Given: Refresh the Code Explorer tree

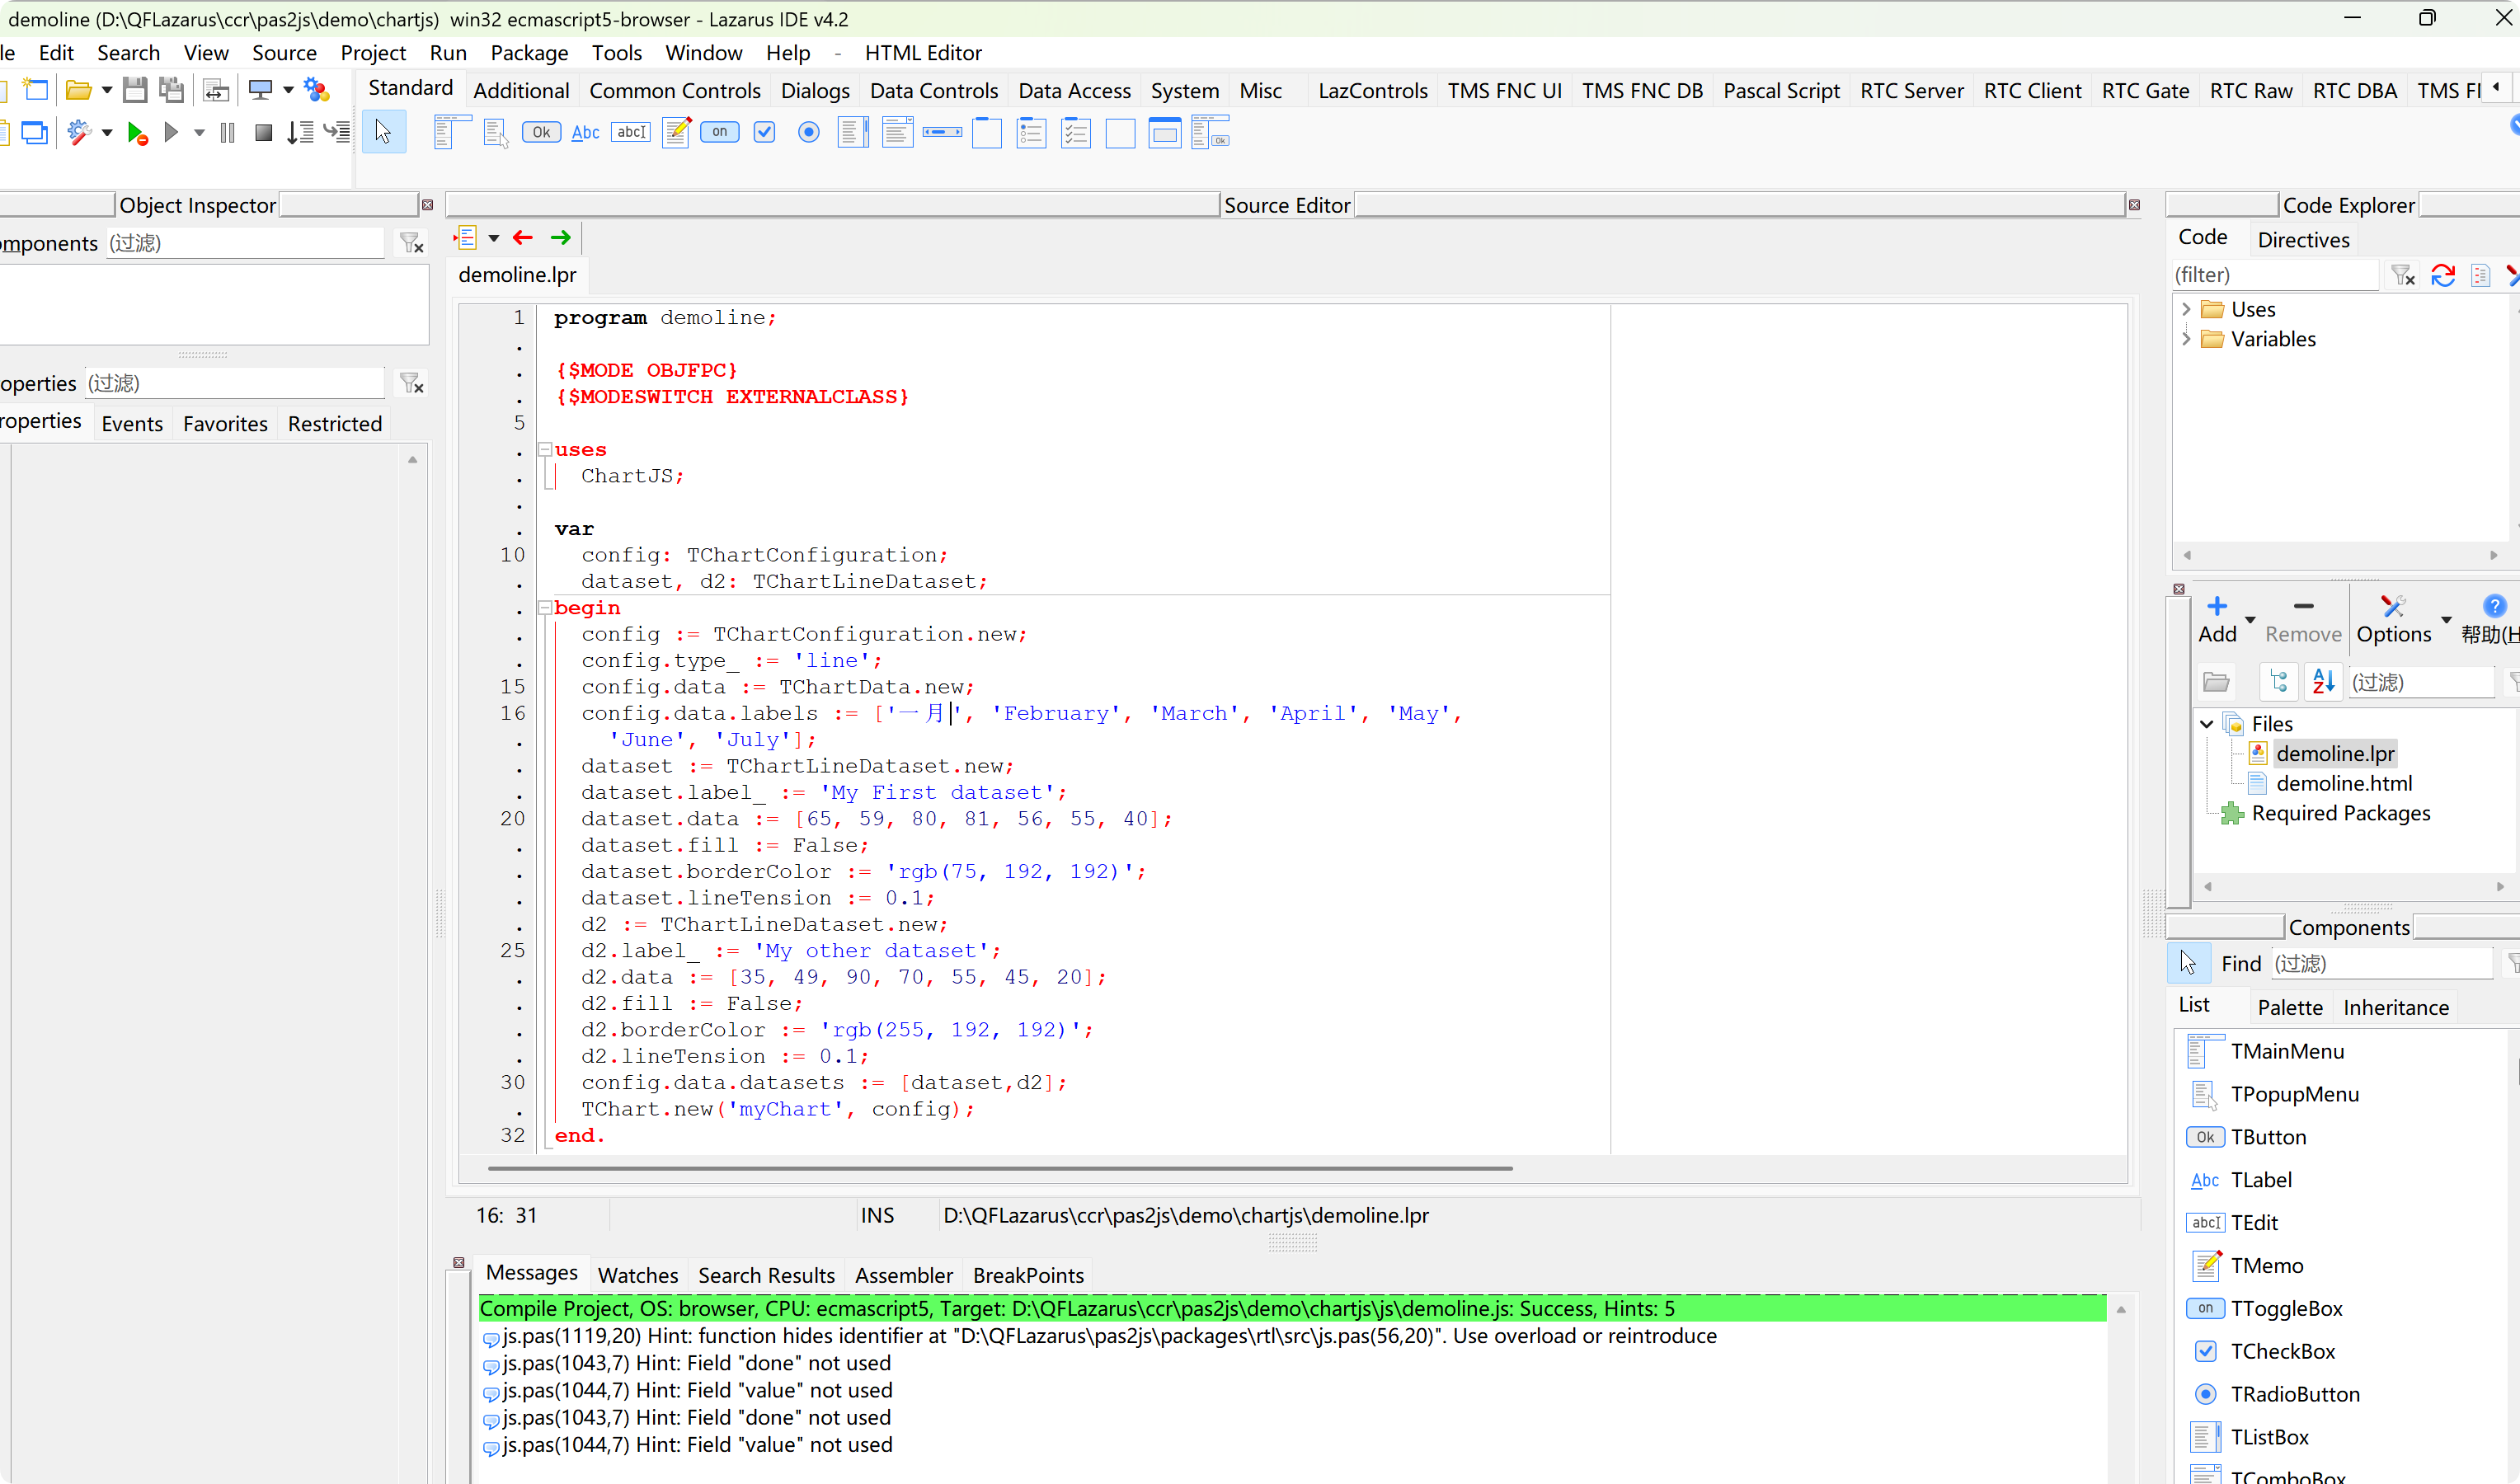Looking at the screenshot, I should coord(2443,275).
